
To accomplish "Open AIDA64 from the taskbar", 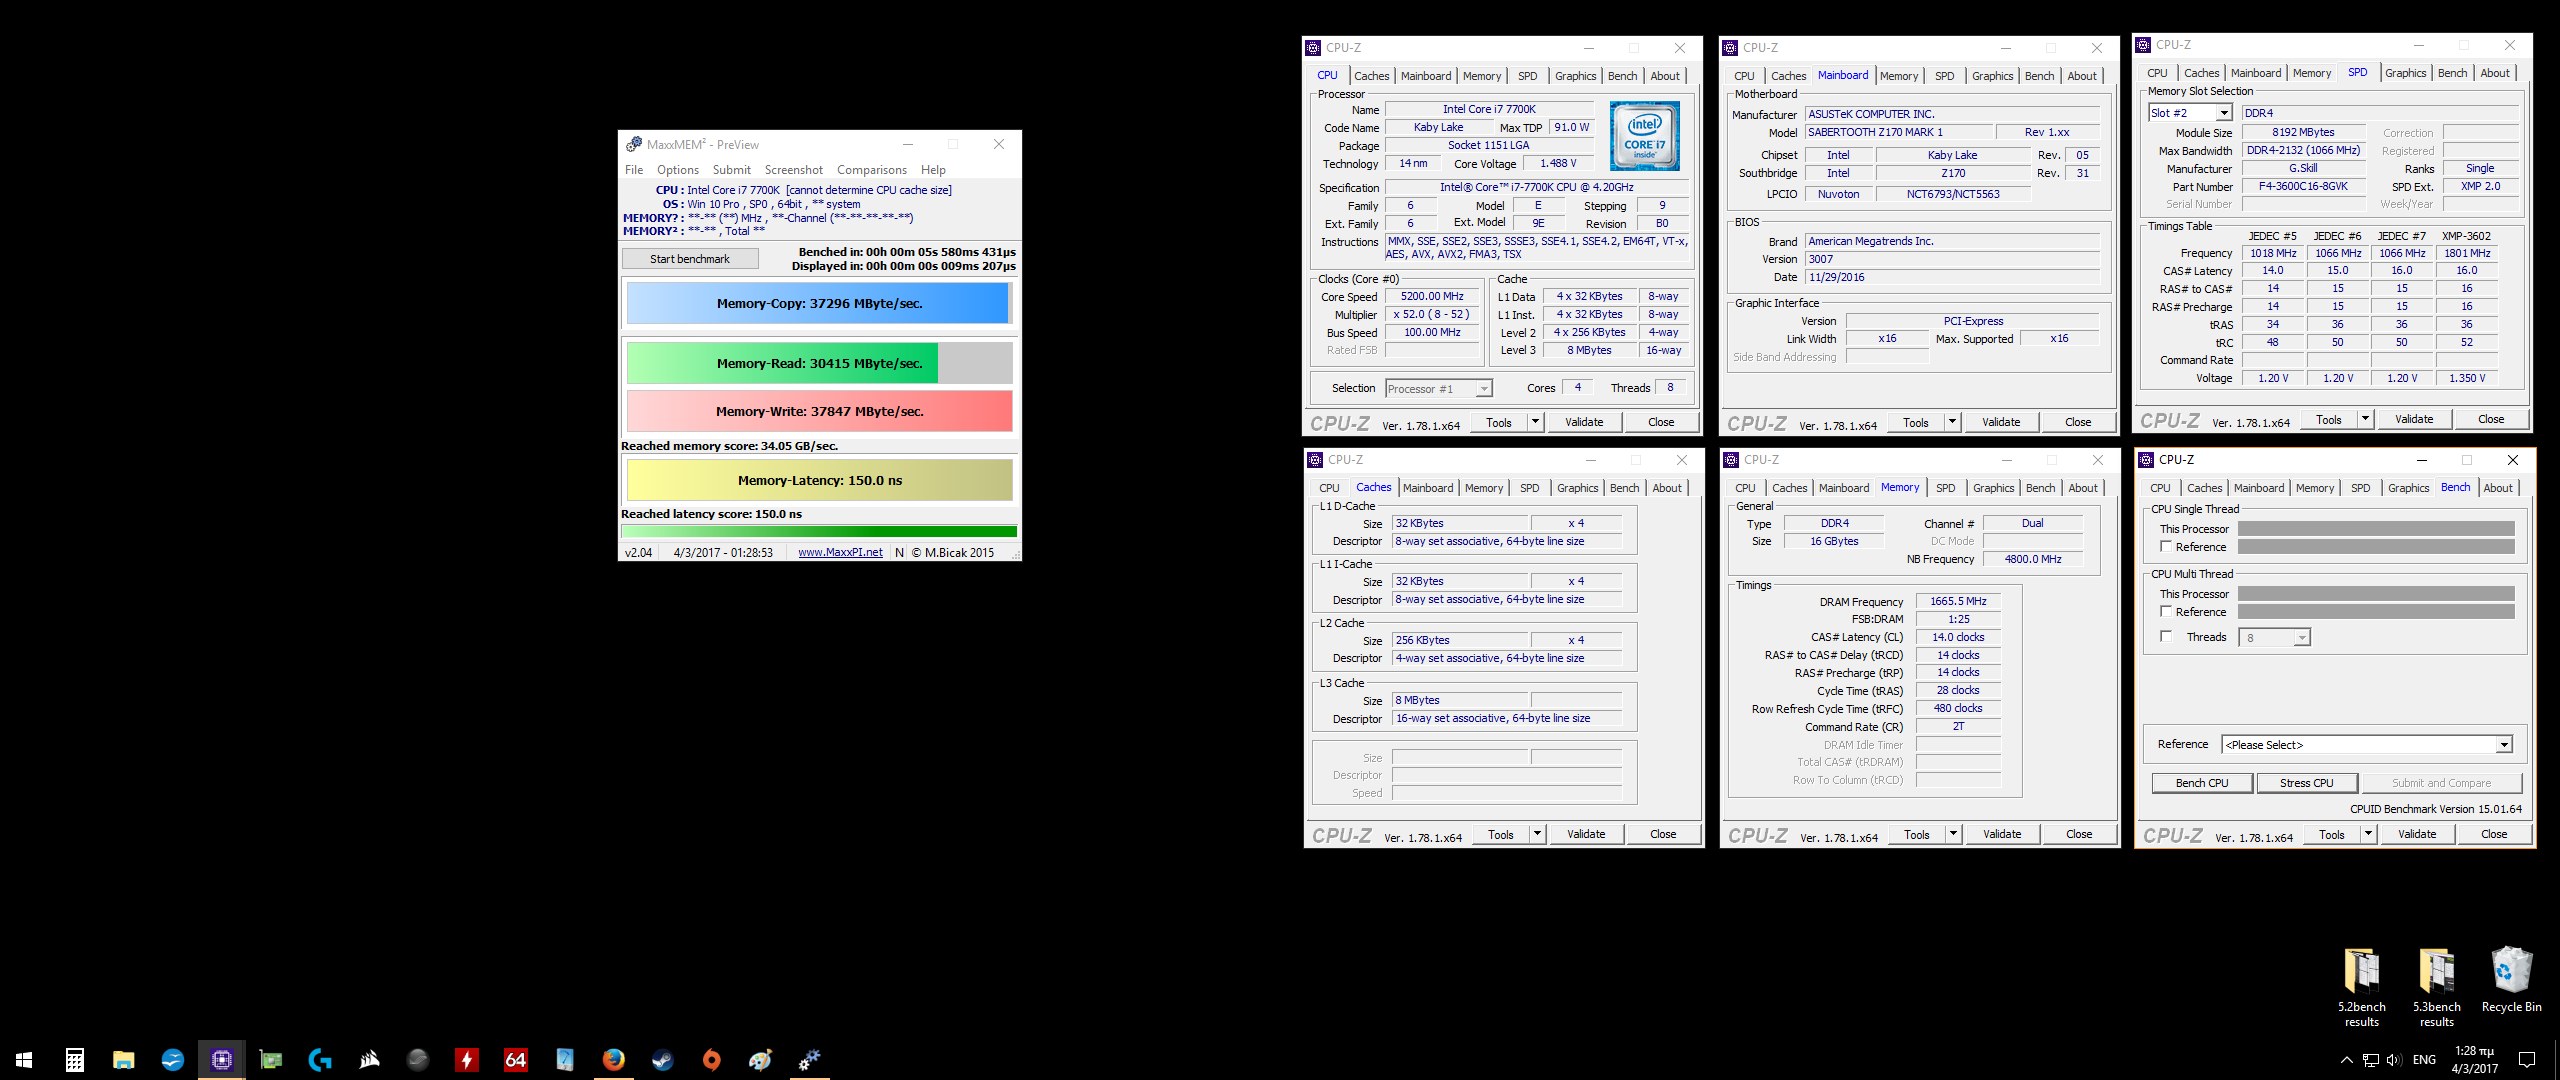I will coord(516,1060).
